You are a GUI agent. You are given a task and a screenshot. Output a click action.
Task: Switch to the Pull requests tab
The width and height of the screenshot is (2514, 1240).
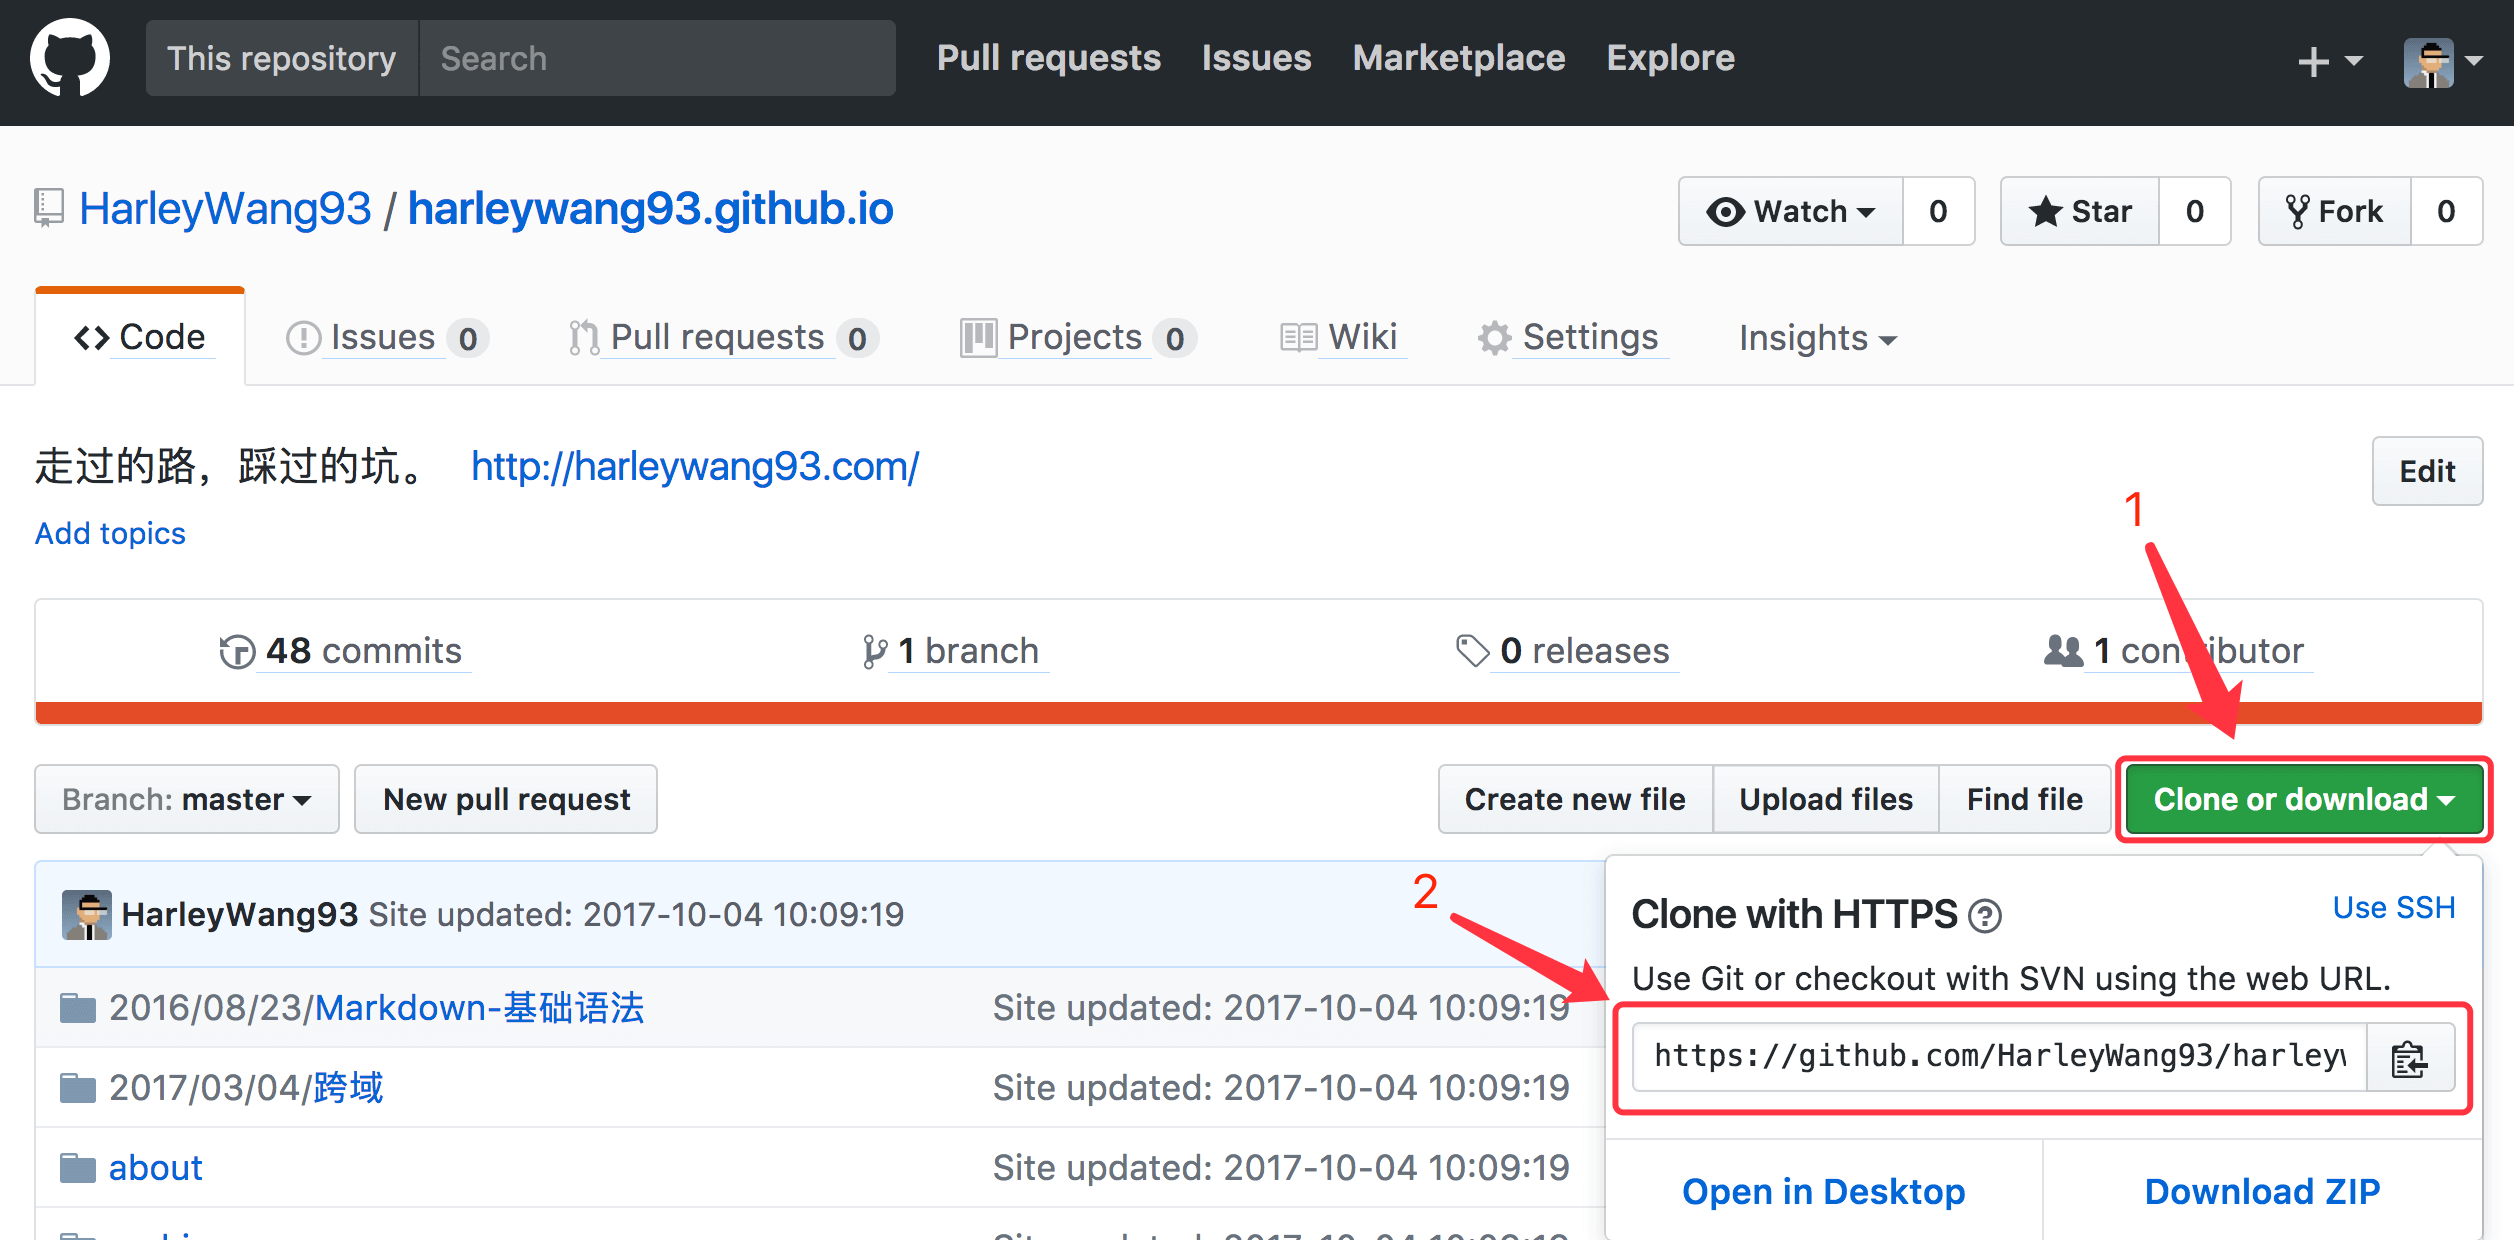(x=723, y=338)
